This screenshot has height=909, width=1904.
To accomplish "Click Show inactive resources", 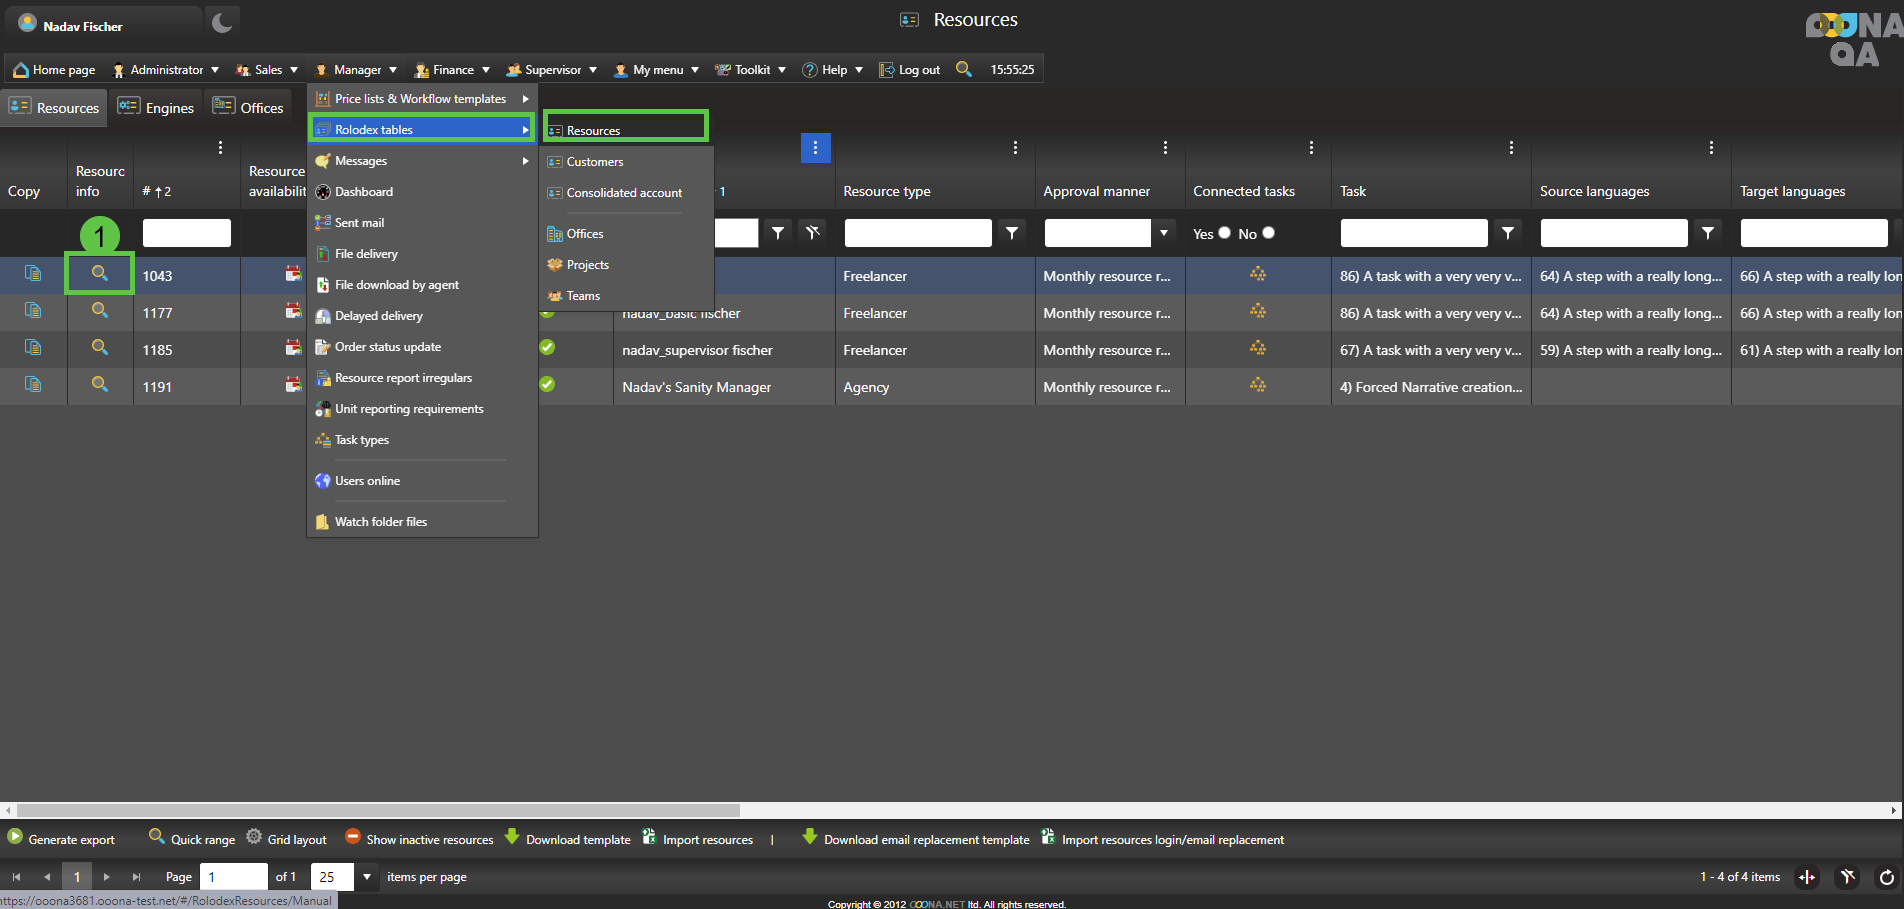I will [420, 839].
